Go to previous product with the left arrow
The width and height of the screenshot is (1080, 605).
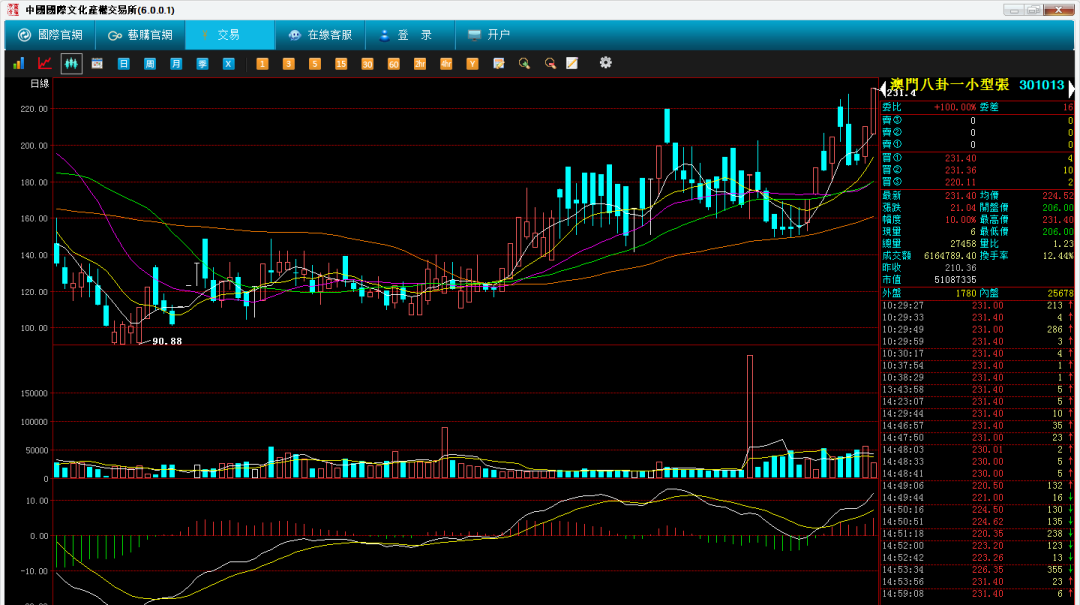(x=883, y=89)
